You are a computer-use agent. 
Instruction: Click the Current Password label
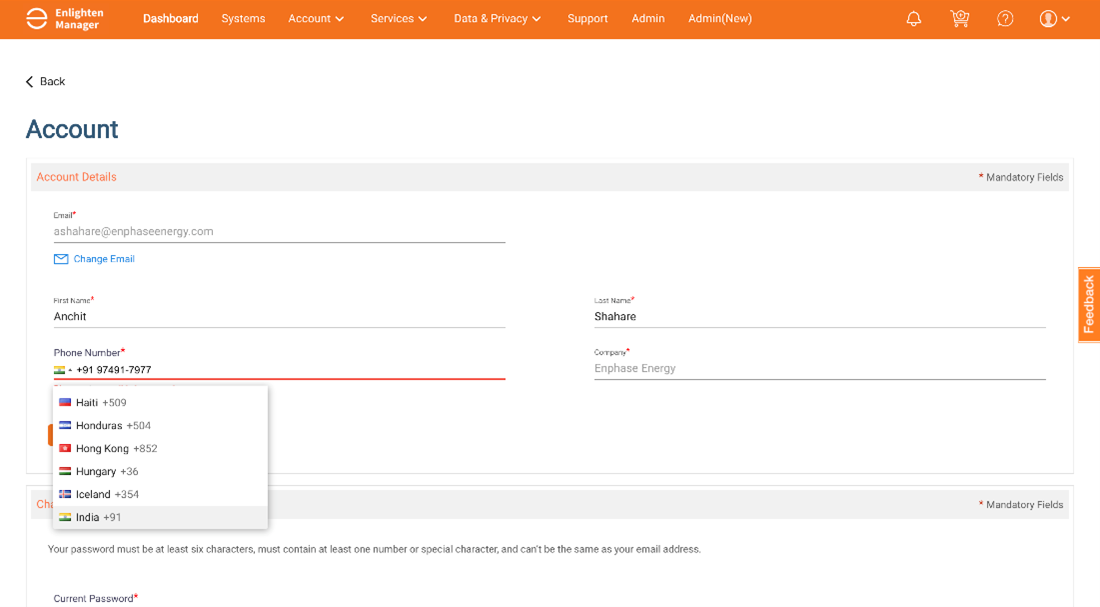click(95, 599)
